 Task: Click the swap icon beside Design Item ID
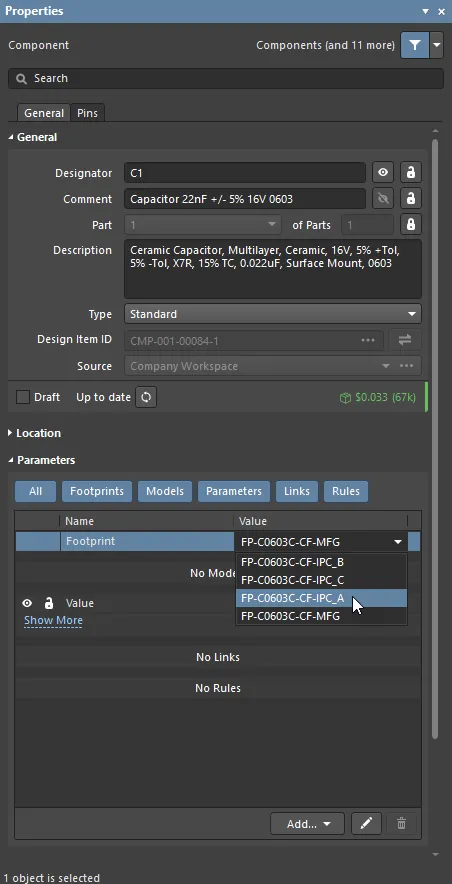[405, 340]
